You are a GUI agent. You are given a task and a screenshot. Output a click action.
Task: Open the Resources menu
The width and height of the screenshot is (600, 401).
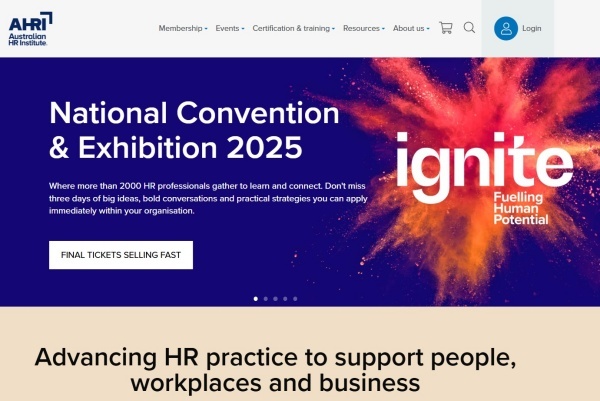click(361, 28)
